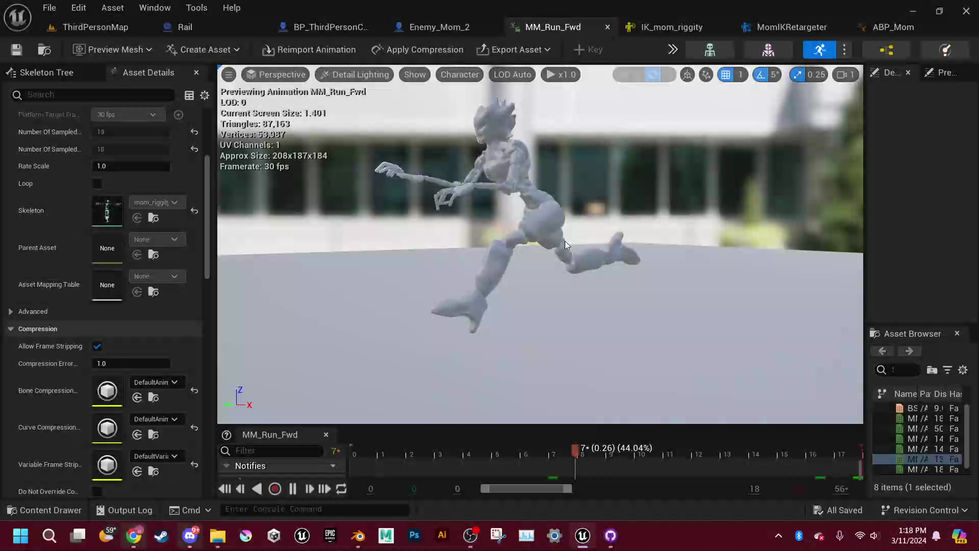979x551 pixels.
Task: Open the Show viewport menu
Action: tap(415, 74)
